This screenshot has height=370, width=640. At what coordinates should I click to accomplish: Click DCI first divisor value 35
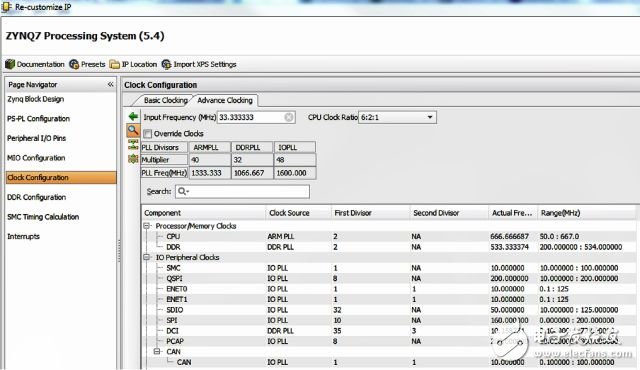(337, 330)
